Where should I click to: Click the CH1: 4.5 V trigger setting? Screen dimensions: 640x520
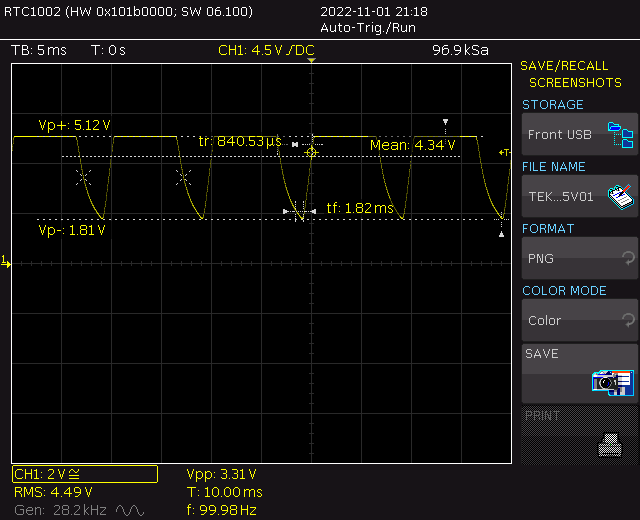pos(266,50)
